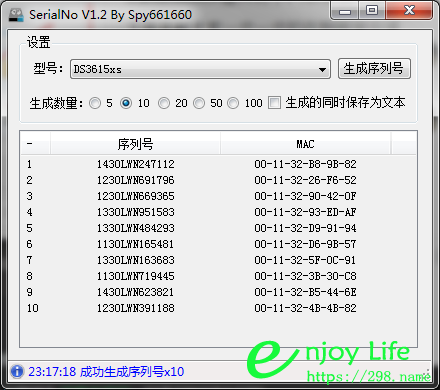The height and width of the screenshot is (390, 440).
Task: Select serial 1230LWN669365
Action: tap(136, 196)
